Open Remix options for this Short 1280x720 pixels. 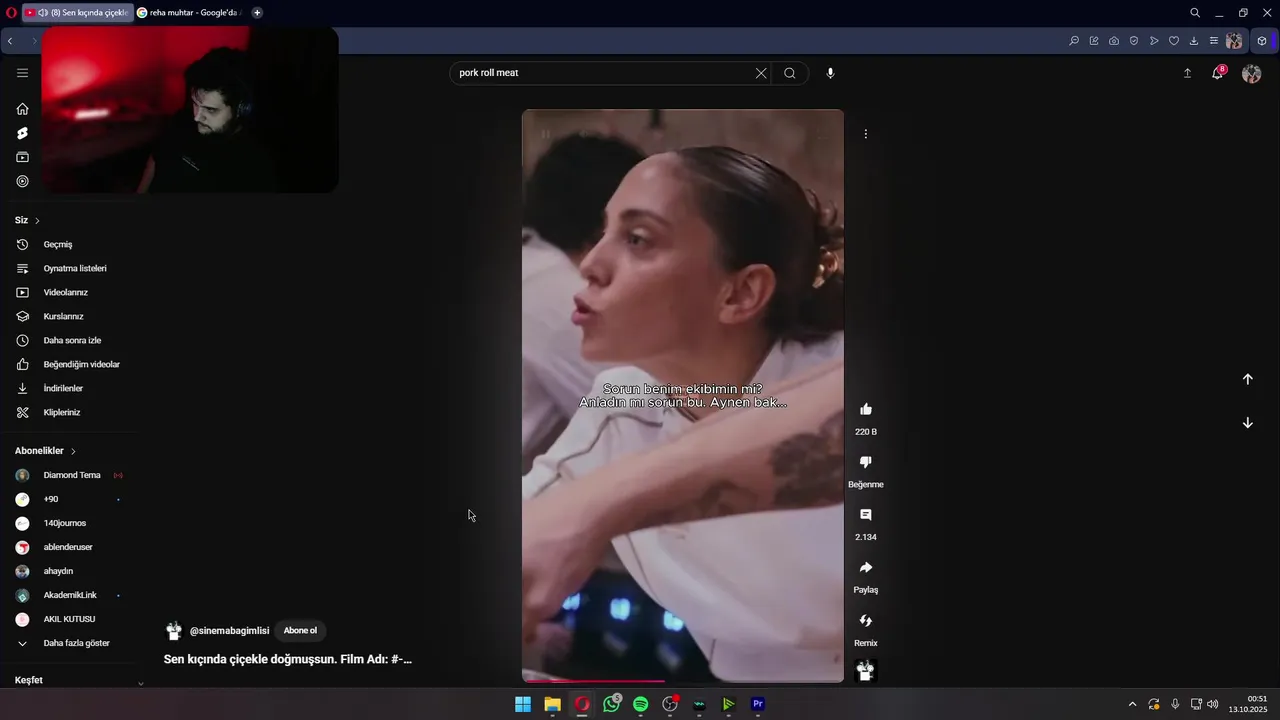pyautogui.click(x=866, y=621)
